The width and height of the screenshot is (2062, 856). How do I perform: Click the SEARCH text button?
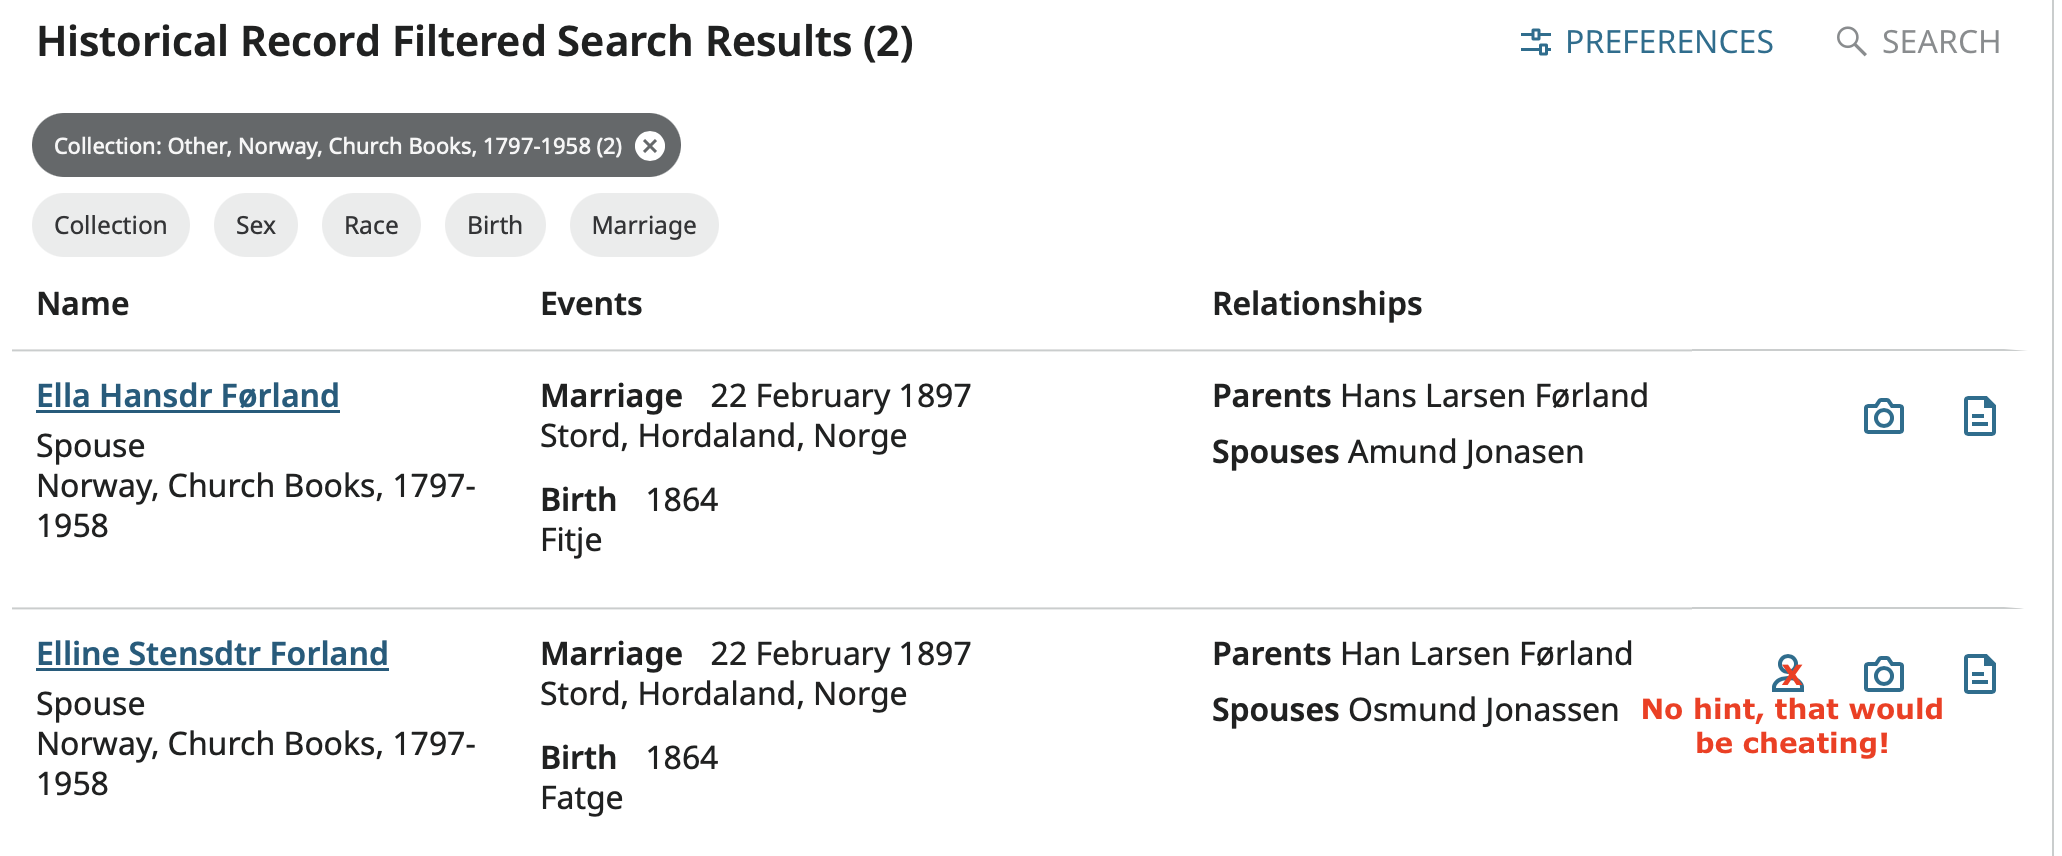tap(1940, 42)
